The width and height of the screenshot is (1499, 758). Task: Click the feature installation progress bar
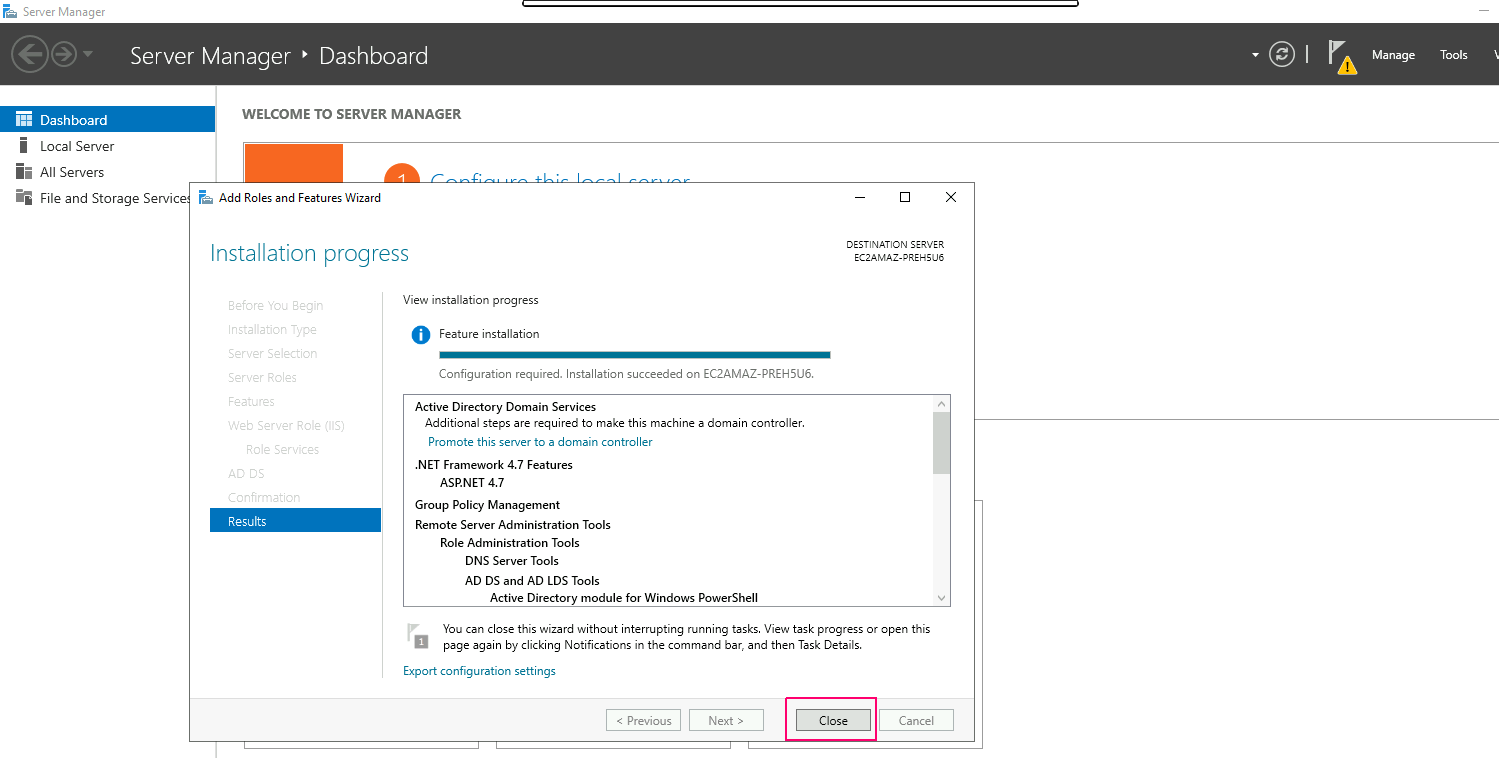click(x=635, y=354)
